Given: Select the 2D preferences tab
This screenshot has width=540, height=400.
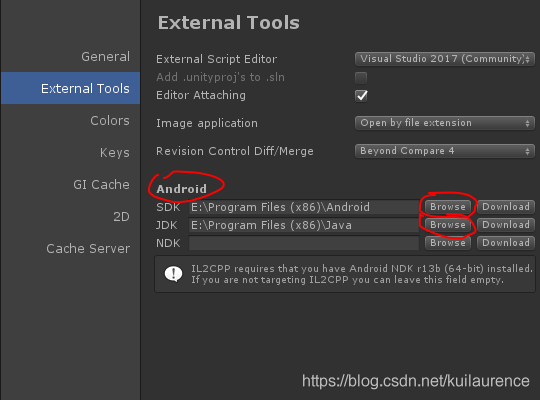Looking at the screenshot, I should [121, 217].
